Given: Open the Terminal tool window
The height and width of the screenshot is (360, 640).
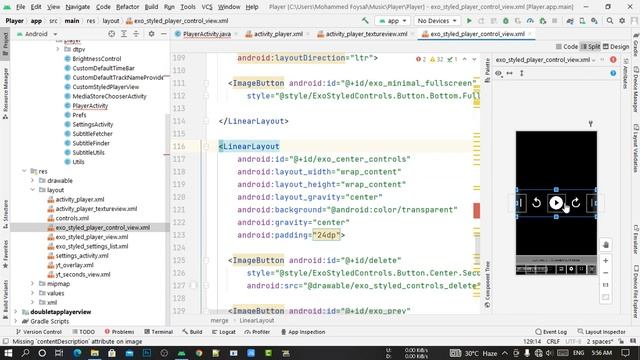Looking at the screenshot, I should [159, 332].
